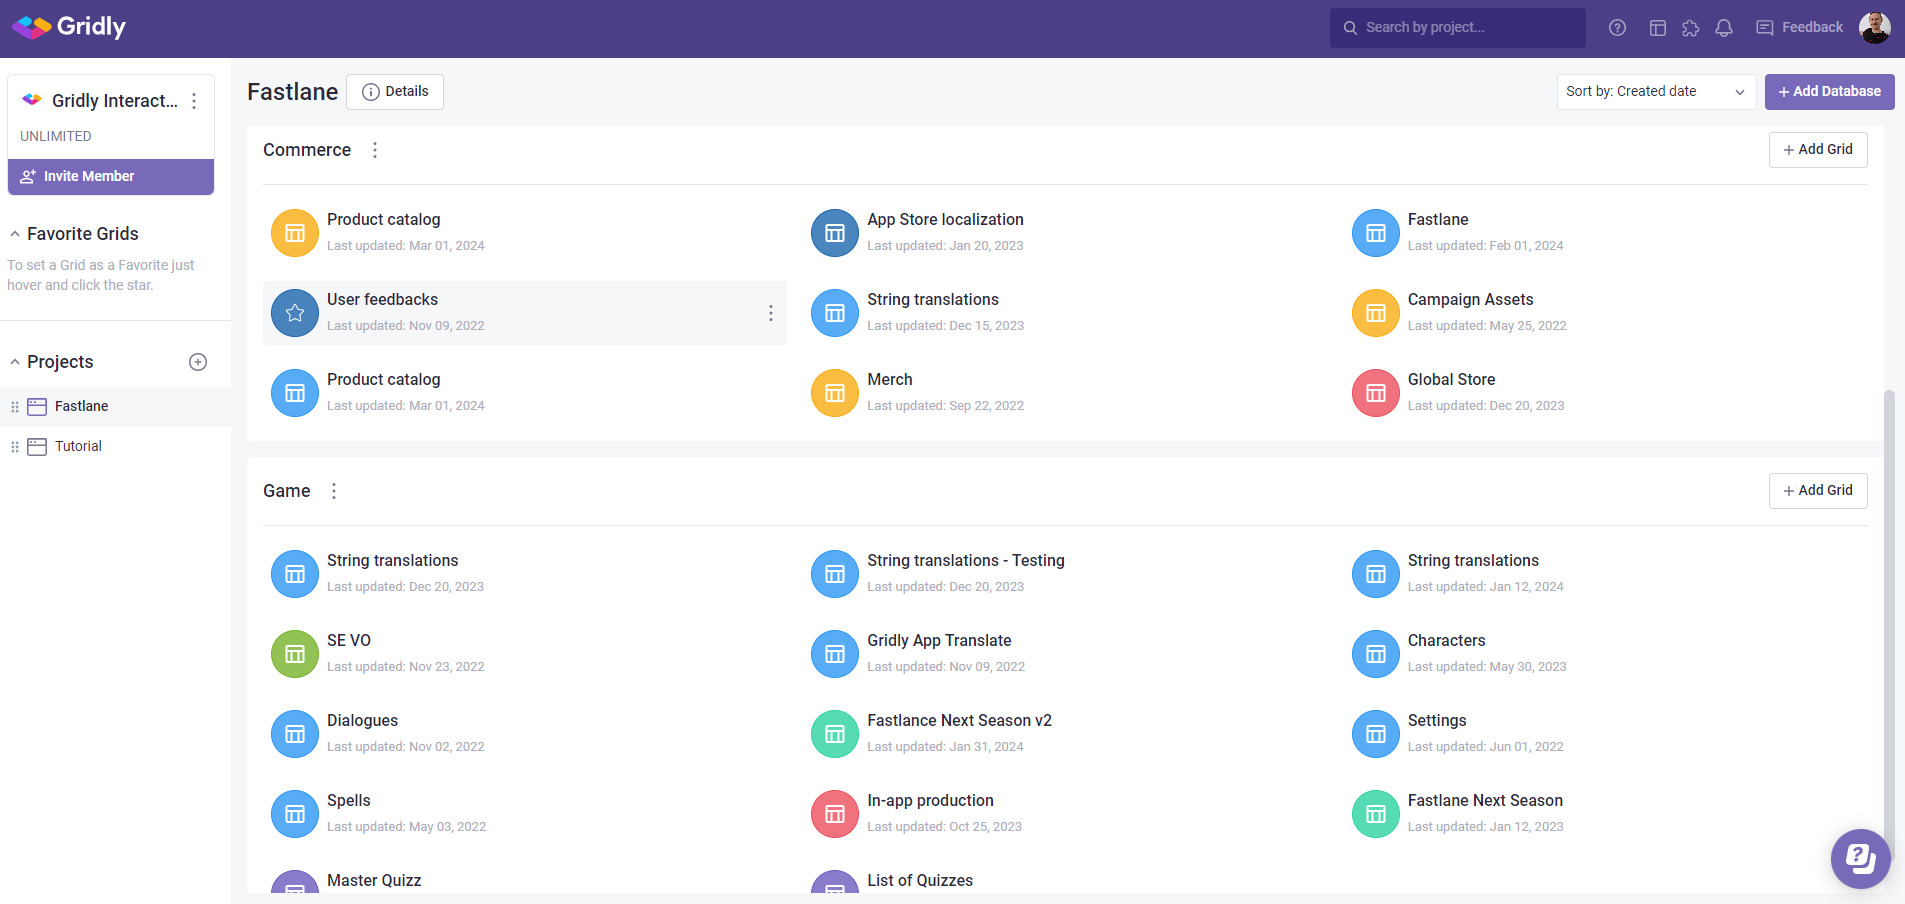The image size is (1905, 904).
Task: Open the User feedbacks options menu
Action: pos(770,313)
